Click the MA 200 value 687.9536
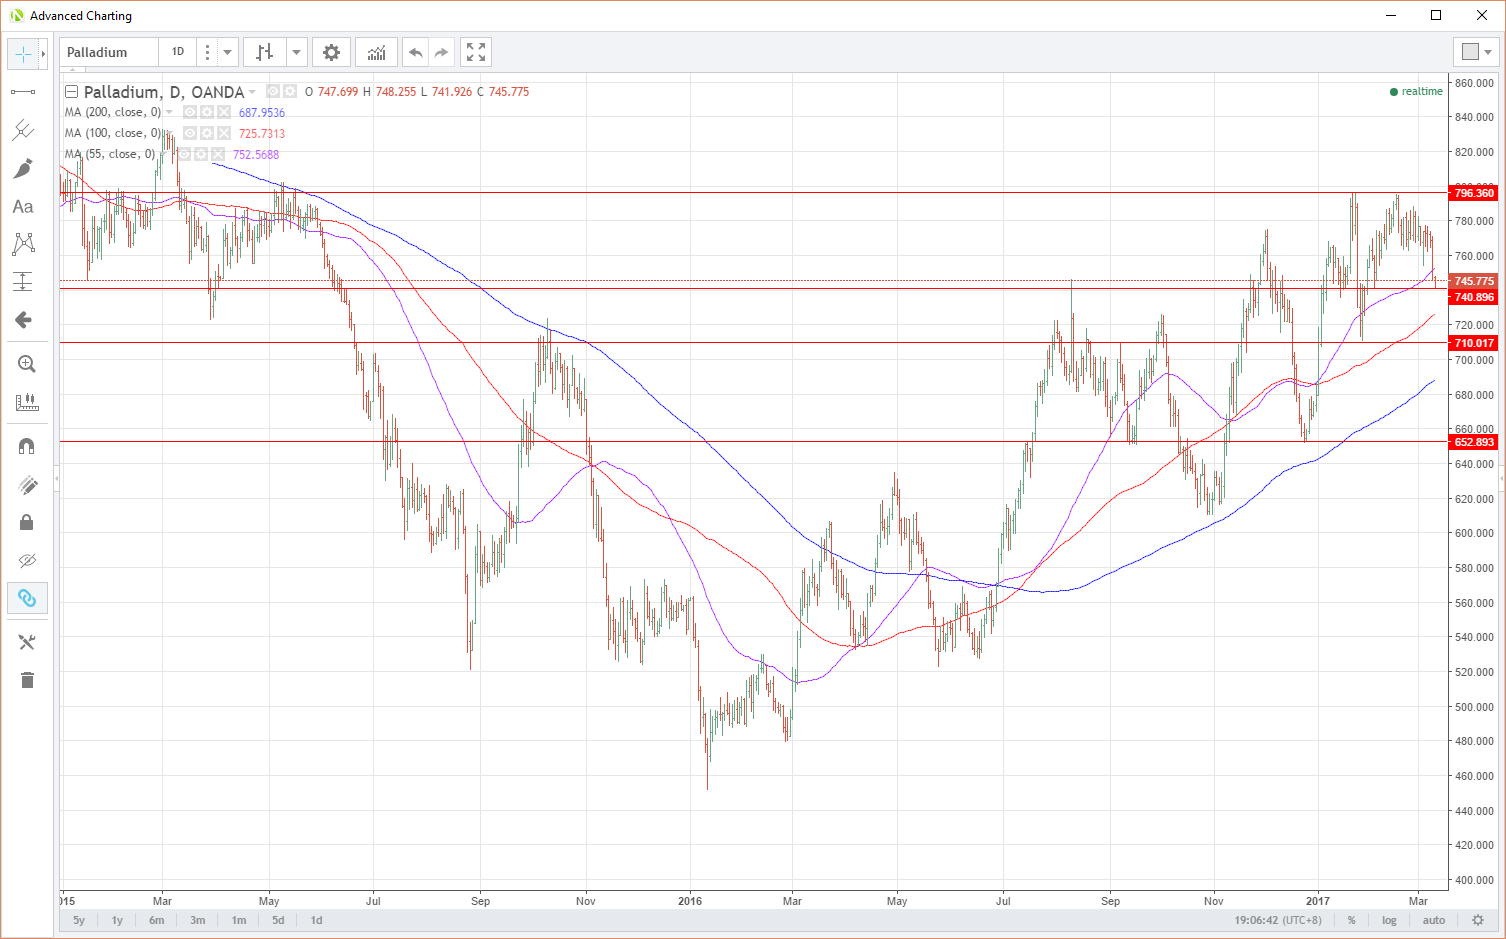 click(x=262, y=113)
